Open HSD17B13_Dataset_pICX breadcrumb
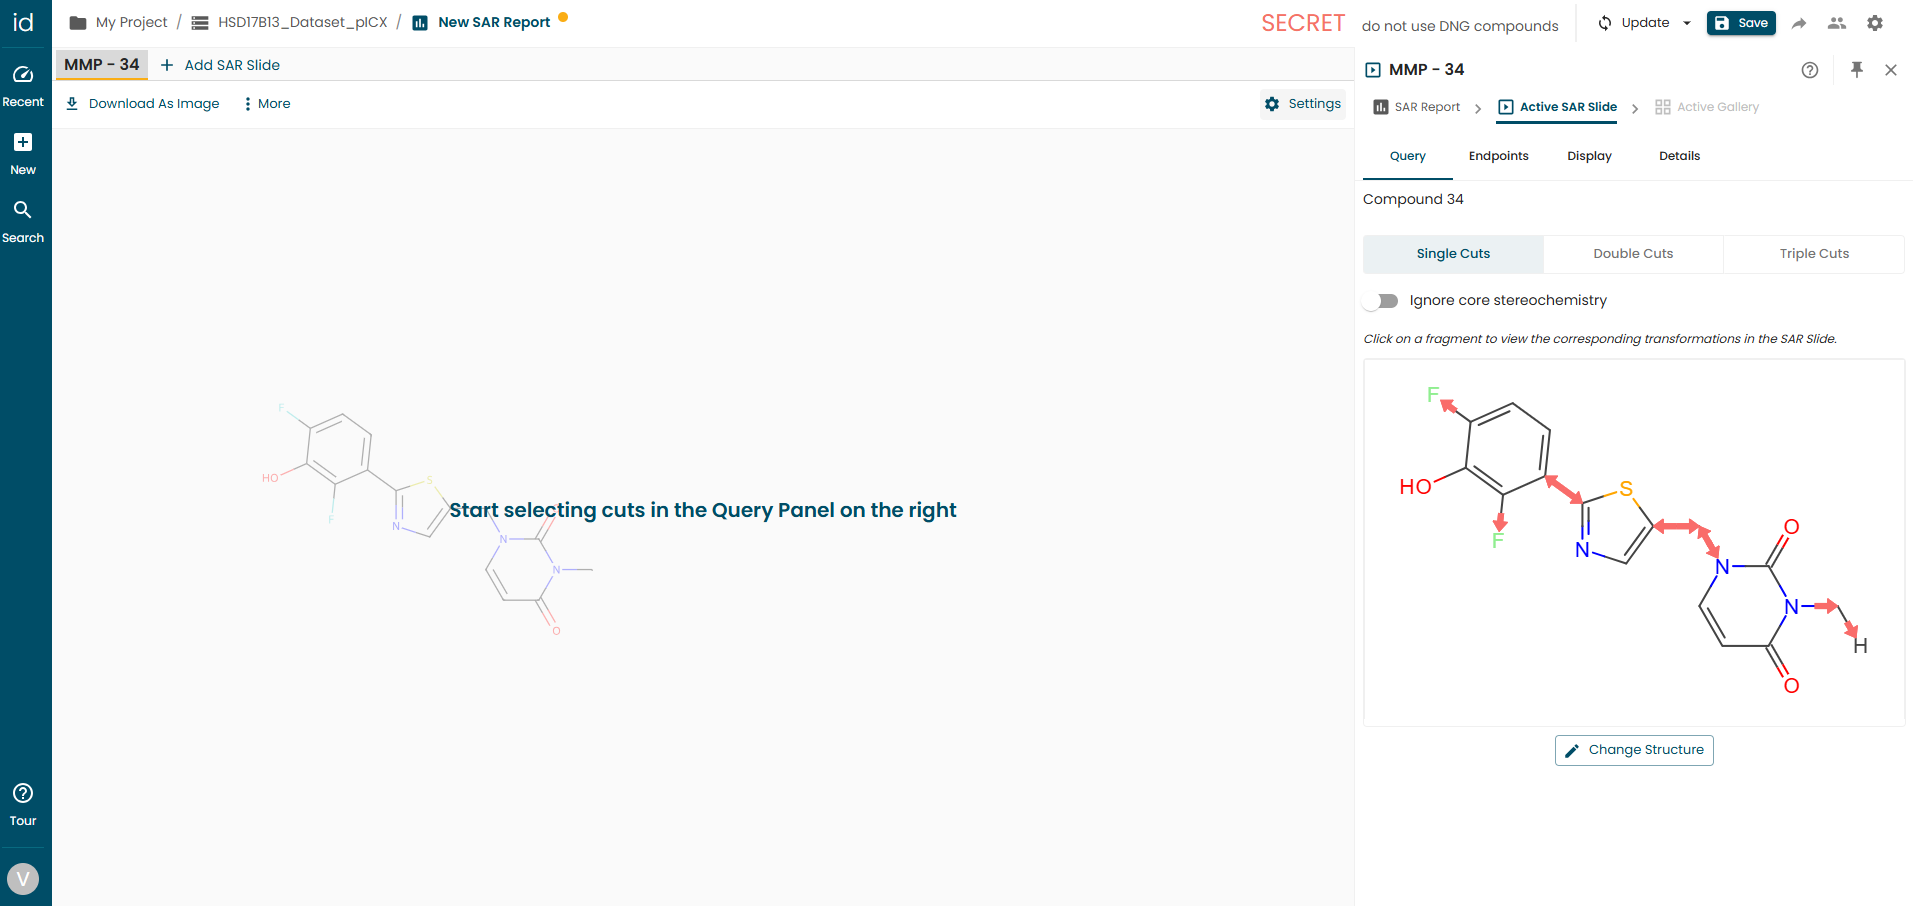1913x906 pixels. [302, 23]
